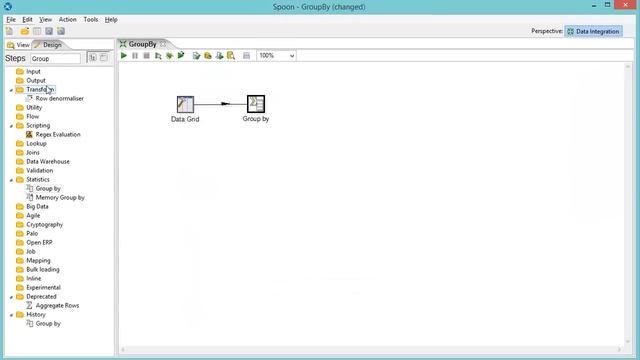The width and height of the screenshot is (640, 360).
Task: Select the Joins folder
Action: tap(33, 152)
